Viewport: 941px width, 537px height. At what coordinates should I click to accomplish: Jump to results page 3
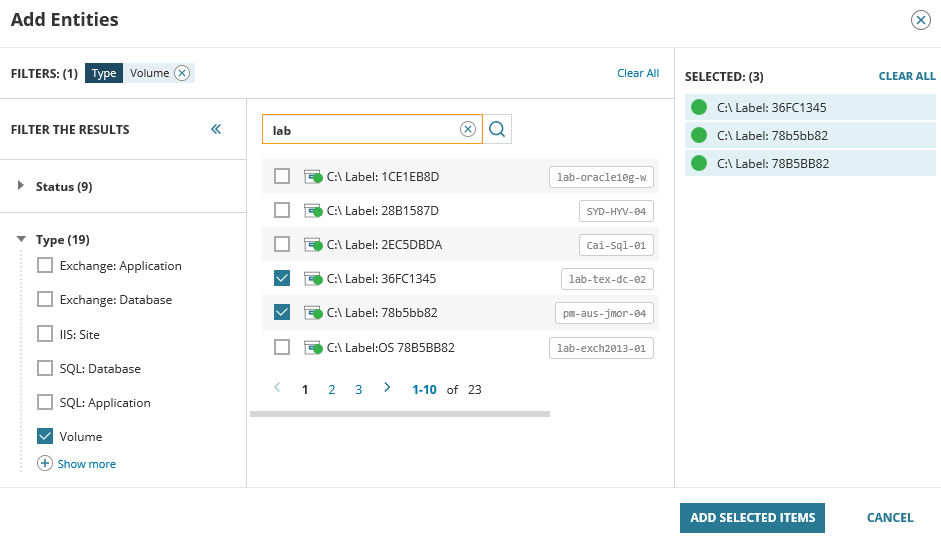click(358, 389)
